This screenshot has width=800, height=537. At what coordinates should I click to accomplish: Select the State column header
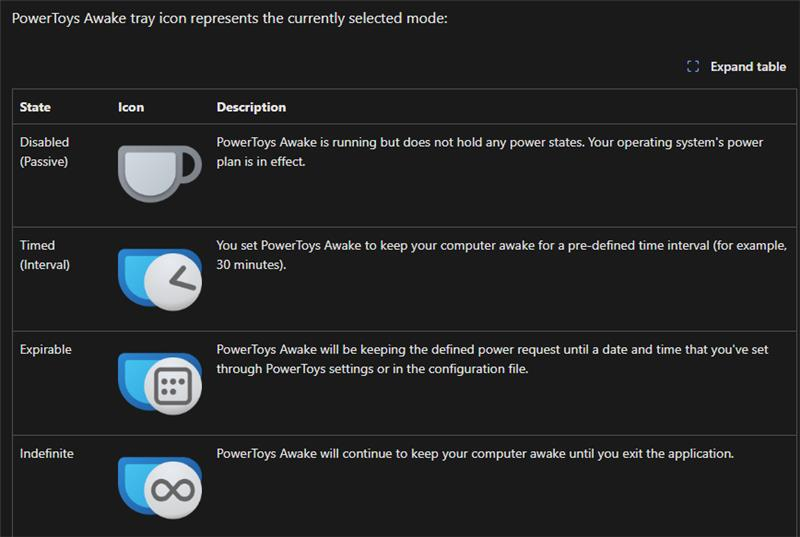(x=35, y=107)
